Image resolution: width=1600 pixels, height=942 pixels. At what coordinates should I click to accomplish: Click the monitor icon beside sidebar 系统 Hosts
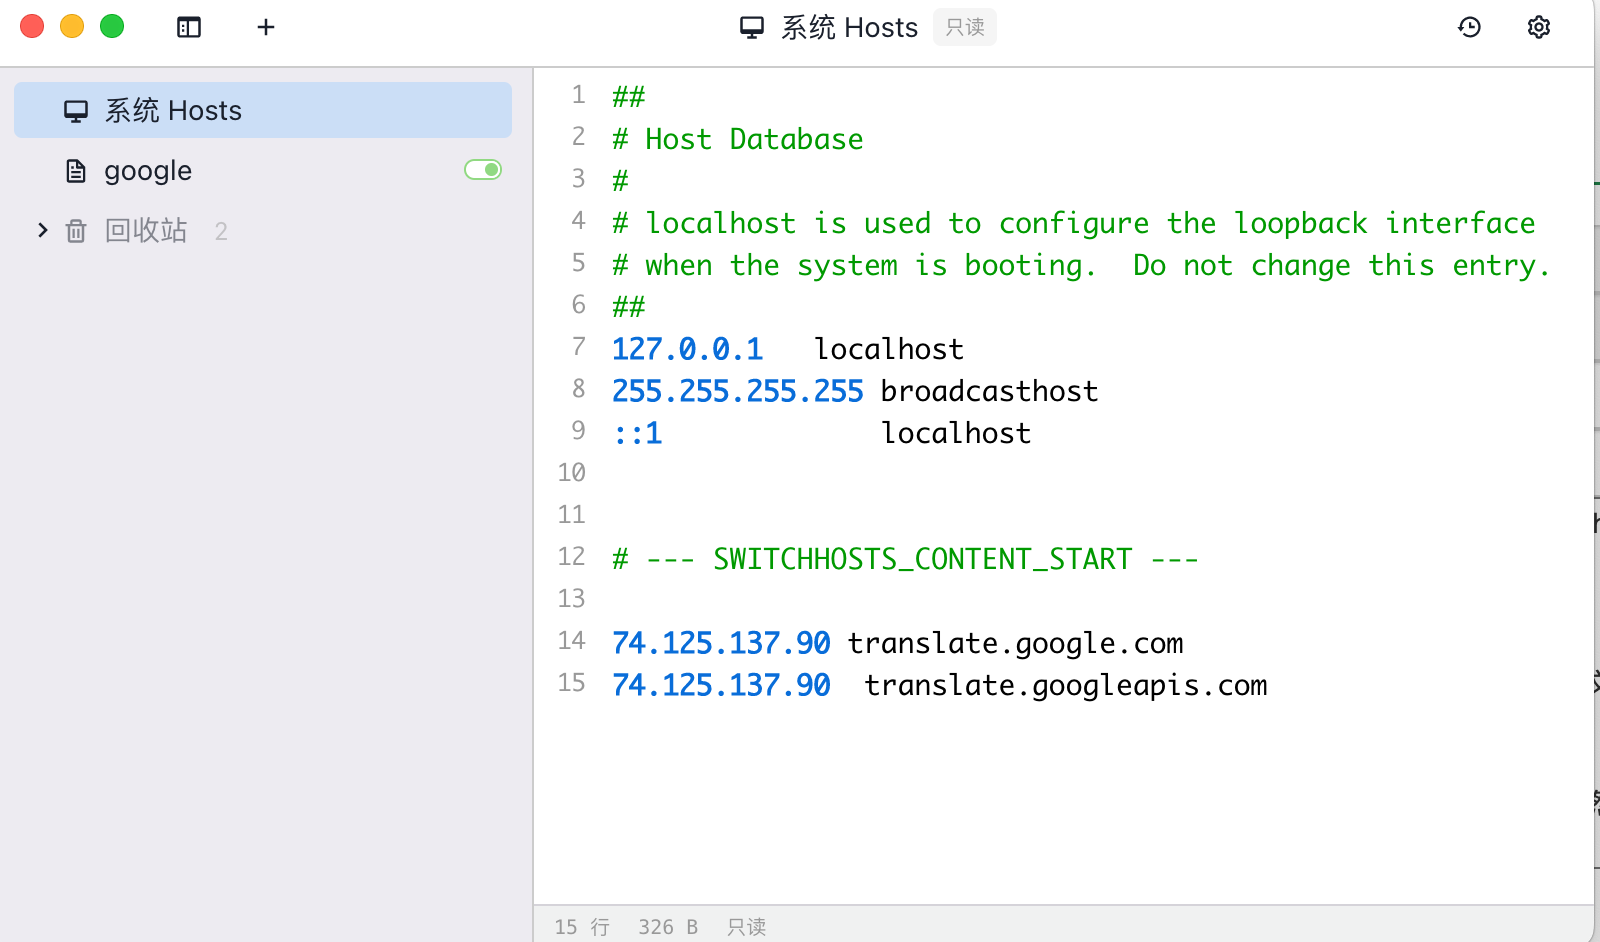click(x=76, y=110)
